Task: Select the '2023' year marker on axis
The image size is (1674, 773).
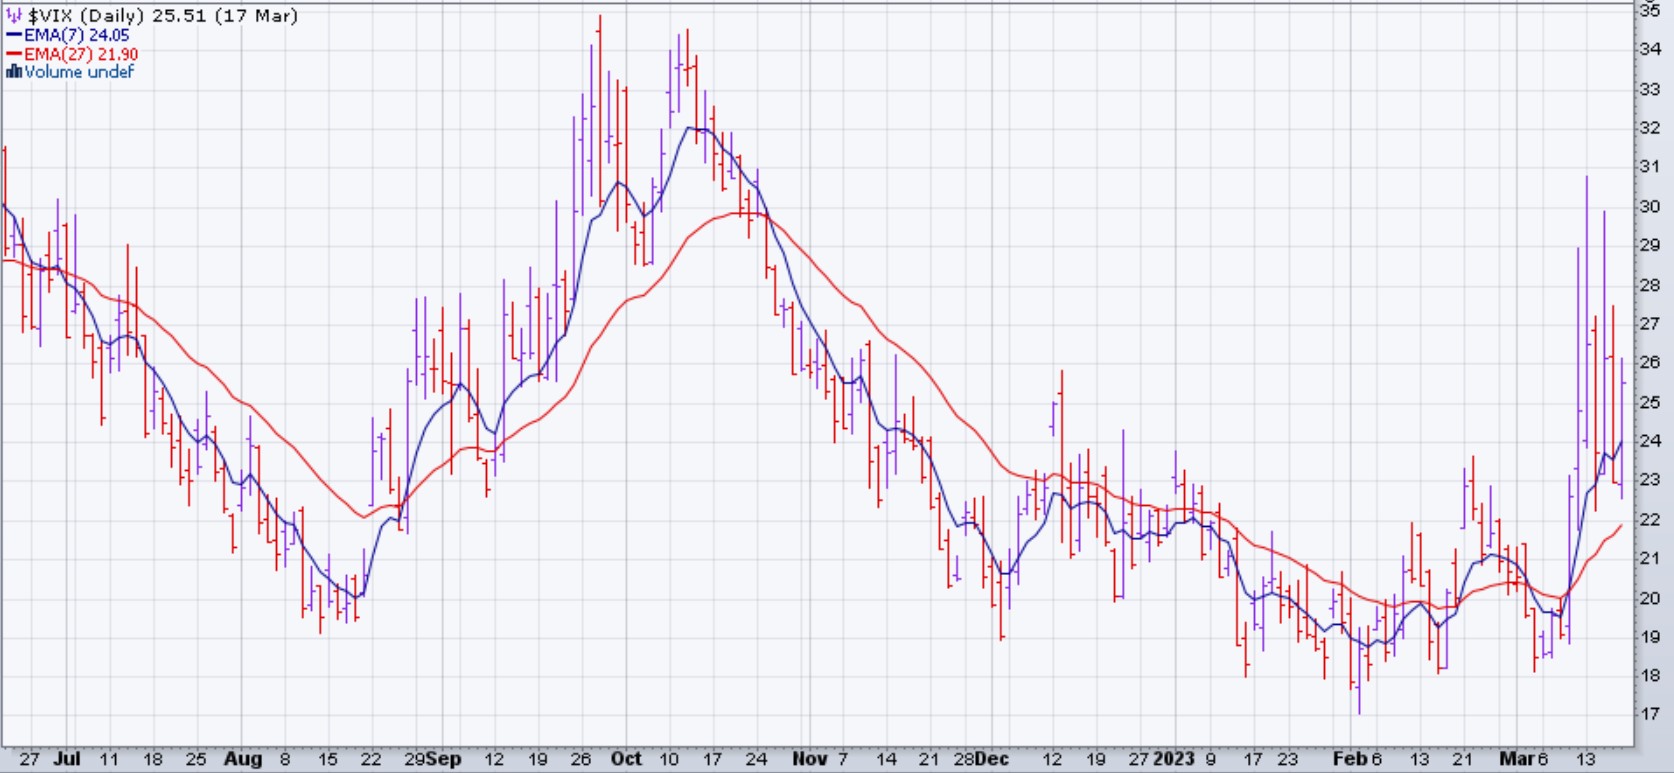Action: click(x=1174, y=759)
